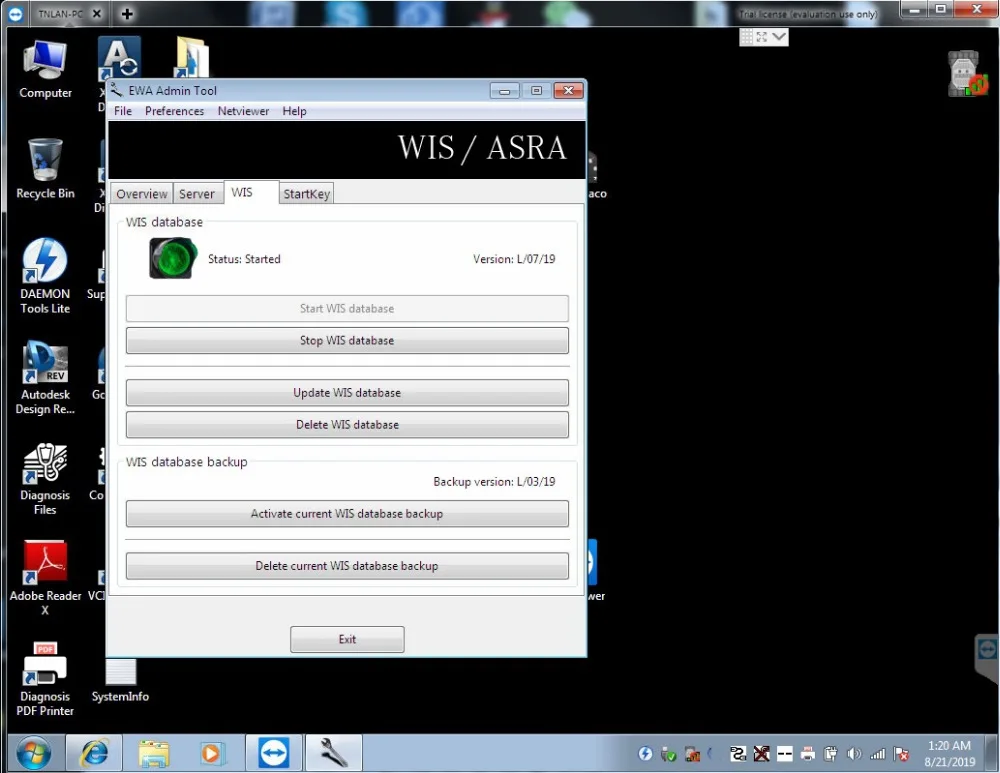
Task: Select the Recycle Bin icon
Action: click(45, 169)
